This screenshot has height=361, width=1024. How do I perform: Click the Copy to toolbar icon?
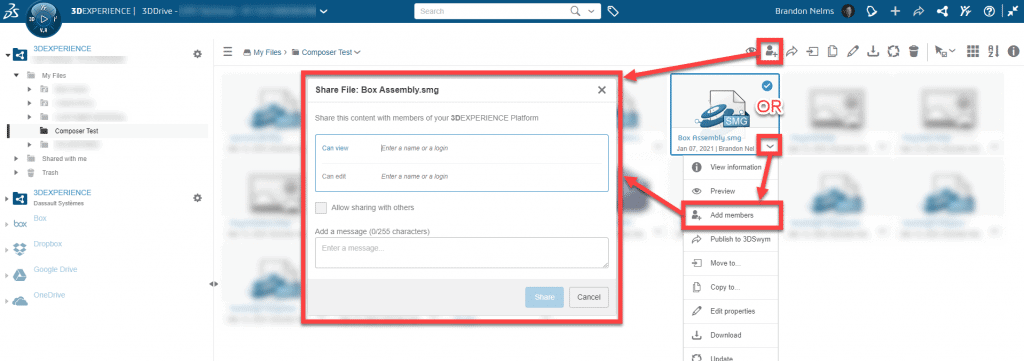[x=833, y=52]
